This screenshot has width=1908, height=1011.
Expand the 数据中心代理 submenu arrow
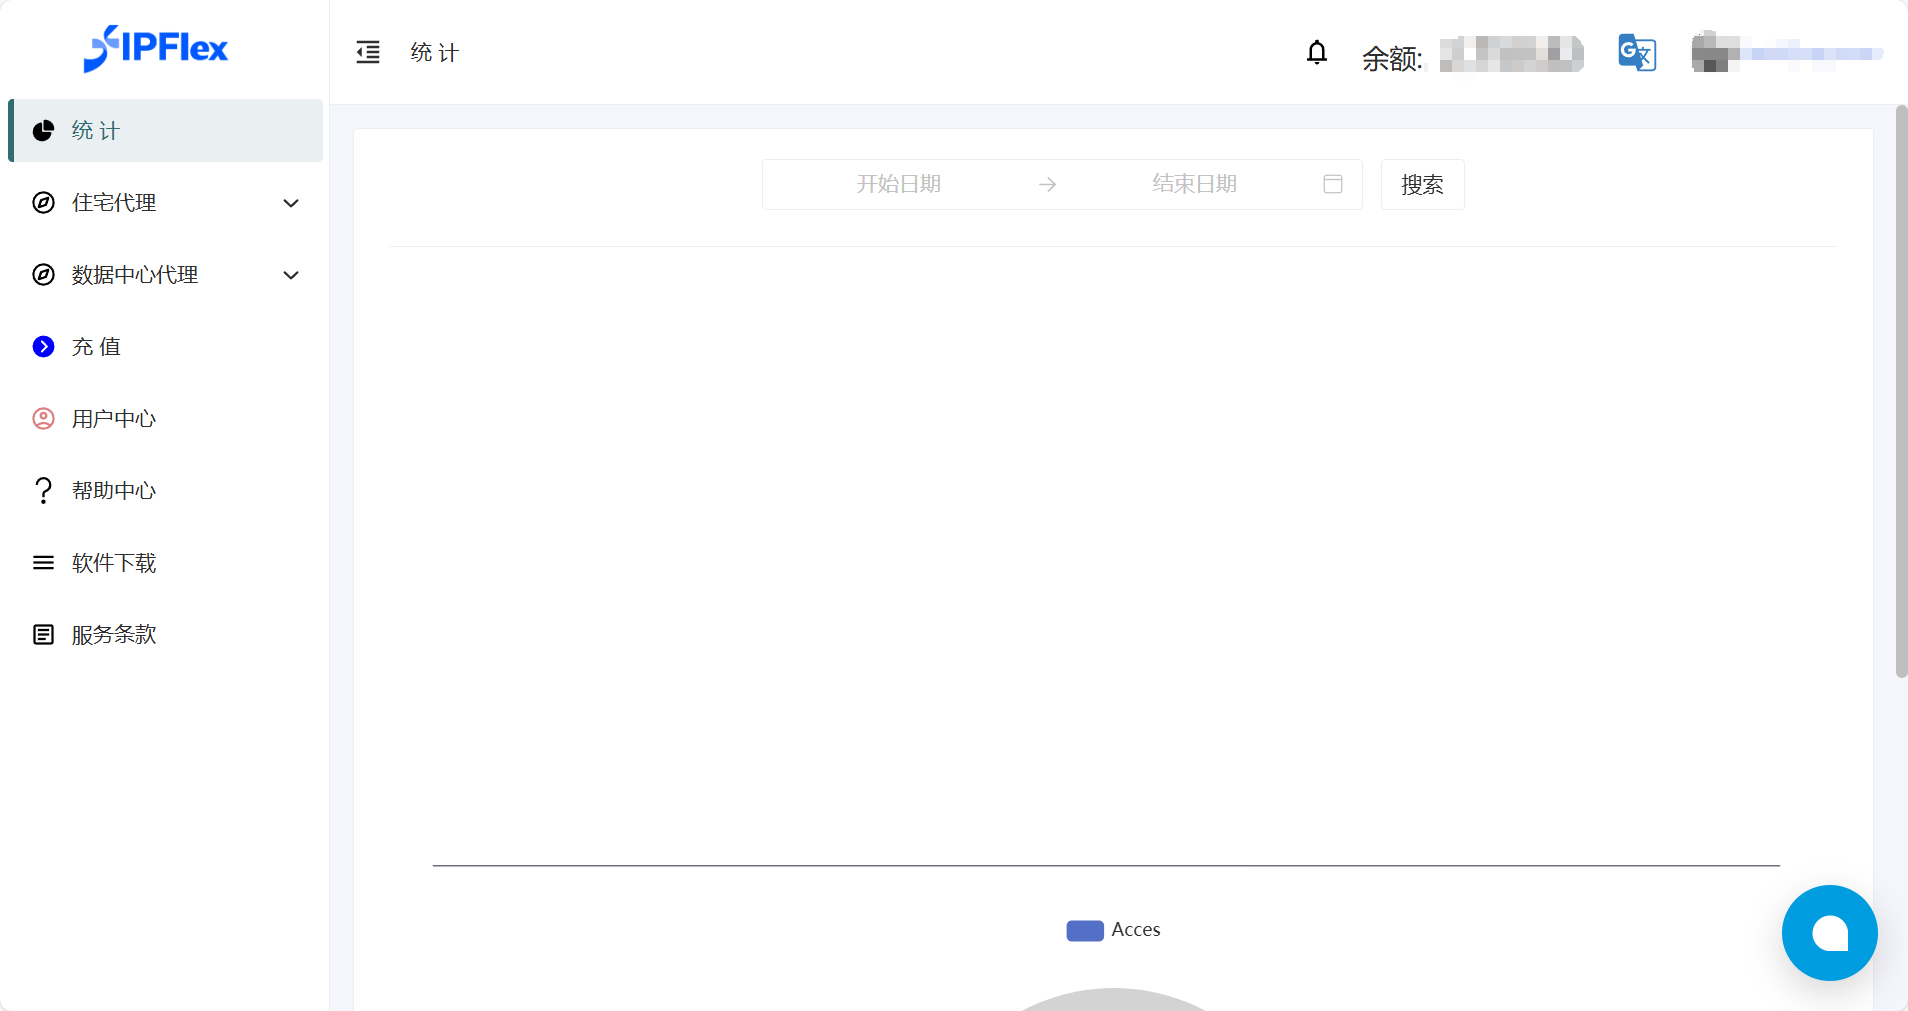pyautogui.click(x=291, y=275)
